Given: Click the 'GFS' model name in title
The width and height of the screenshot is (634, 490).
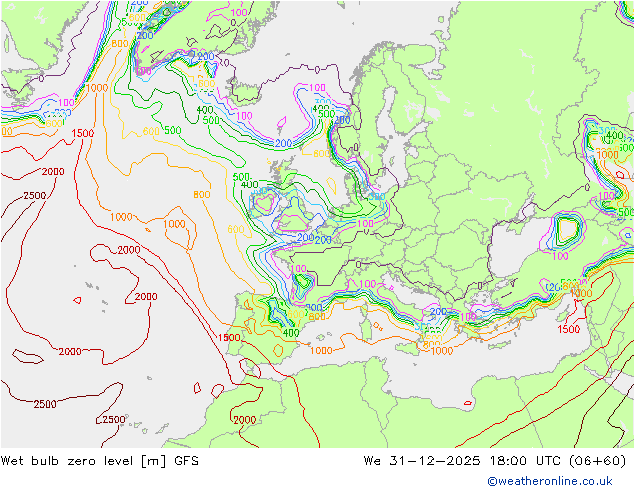Looking at the screenshot, I should (186, 461).
